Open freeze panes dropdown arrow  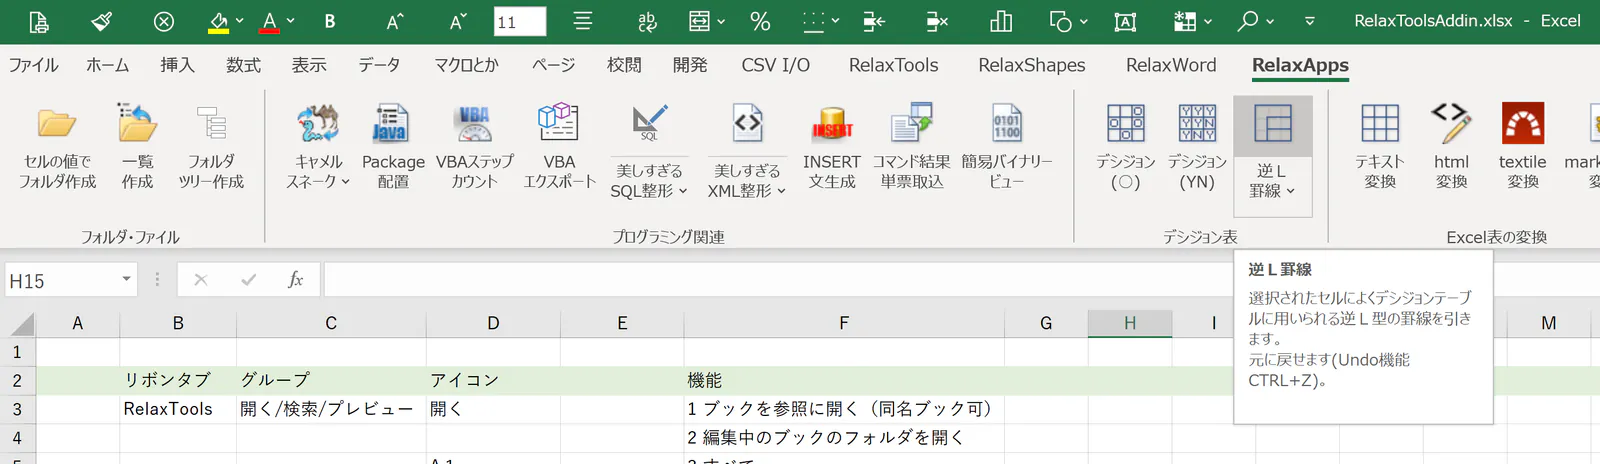point(1208,21)
